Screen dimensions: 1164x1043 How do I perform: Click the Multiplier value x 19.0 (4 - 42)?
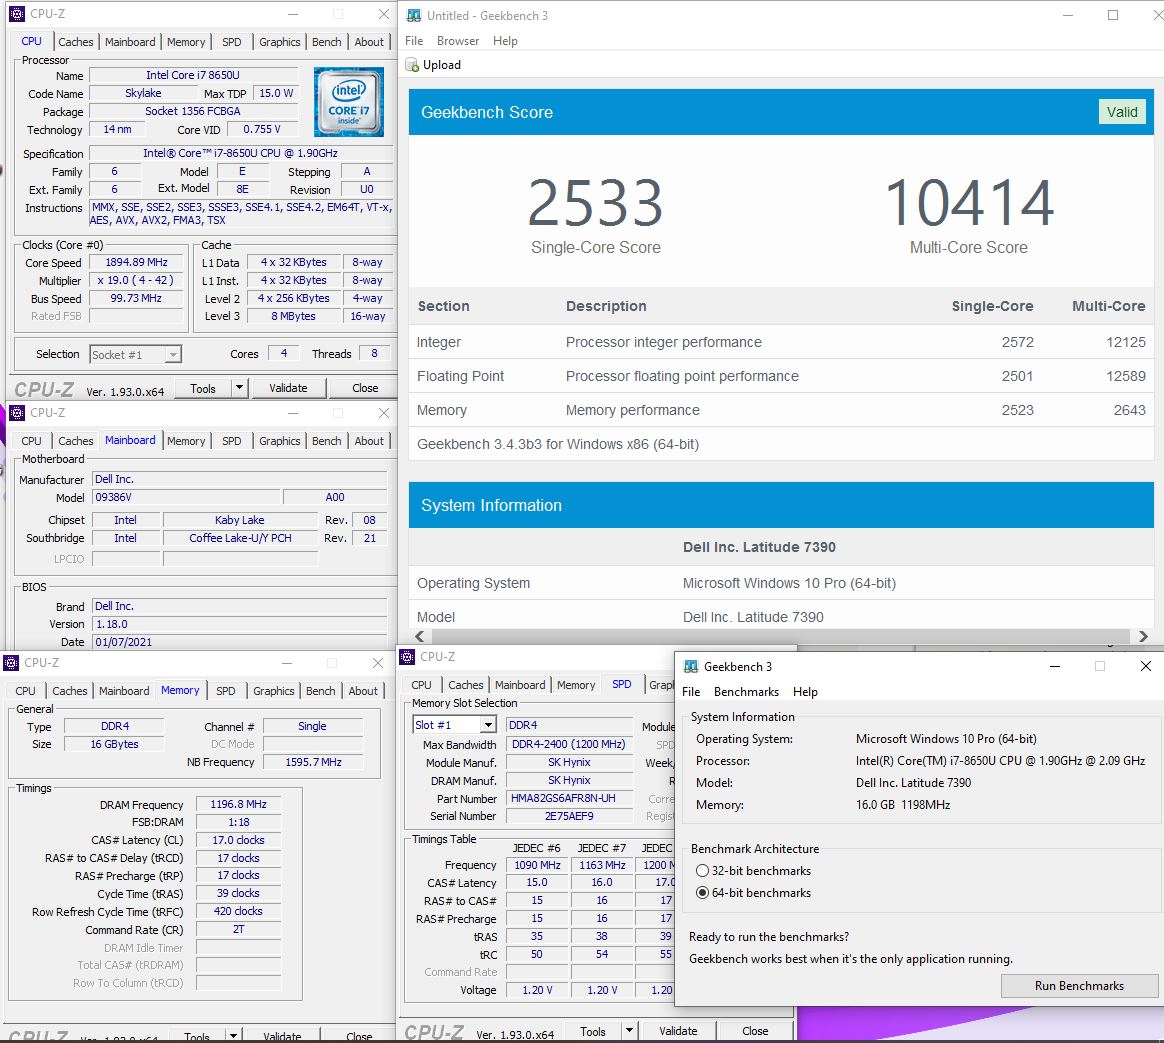pyautogui.click(x=137, y=280)
